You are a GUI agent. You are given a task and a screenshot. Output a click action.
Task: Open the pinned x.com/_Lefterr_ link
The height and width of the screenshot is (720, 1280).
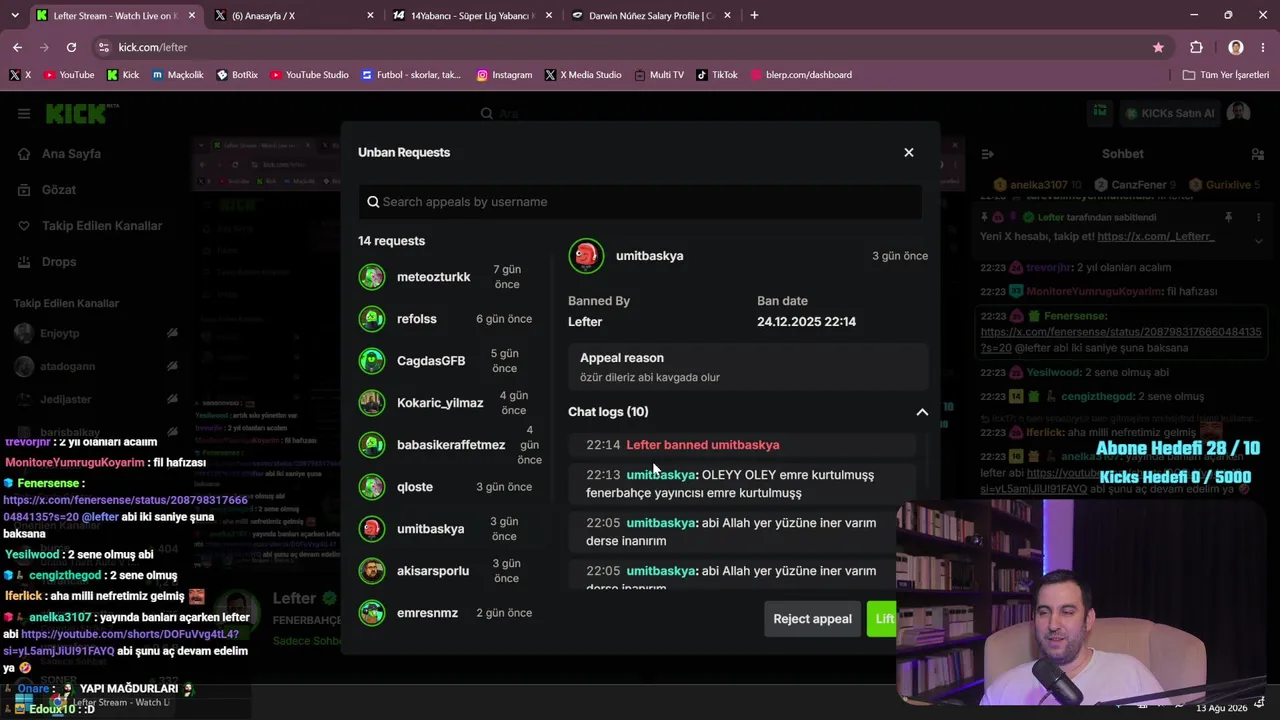pyautogui.click(x=1156, y=237)
